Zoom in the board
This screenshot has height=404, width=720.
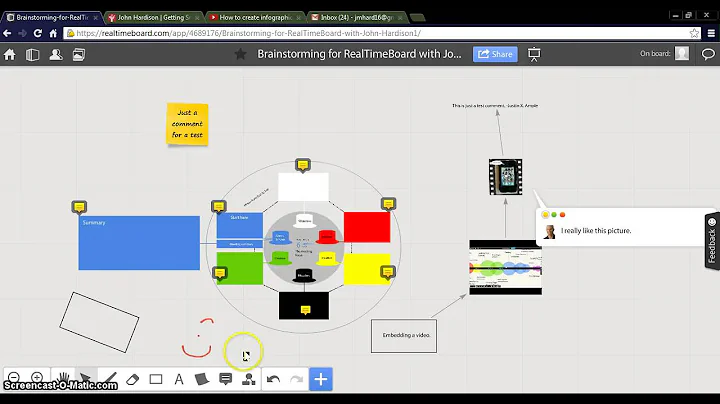point(37,377)
